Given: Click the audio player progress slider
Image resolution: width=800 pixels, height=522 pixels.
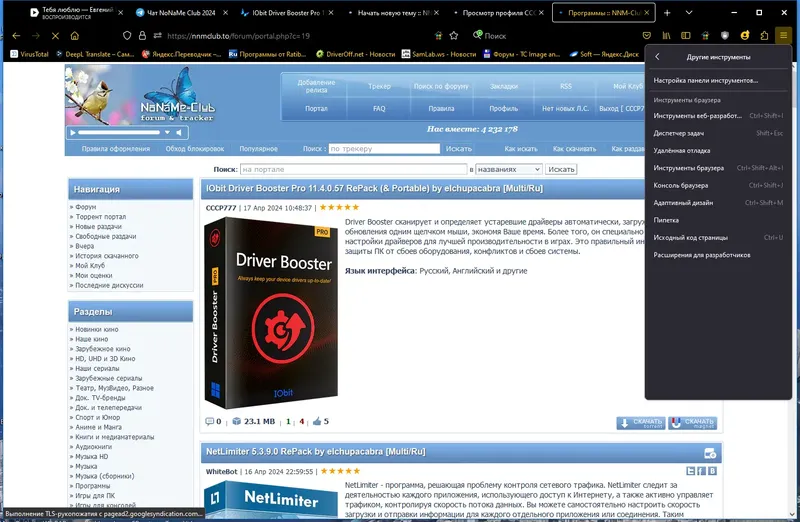Looking at the screenshot, I should tap(119, 133).
